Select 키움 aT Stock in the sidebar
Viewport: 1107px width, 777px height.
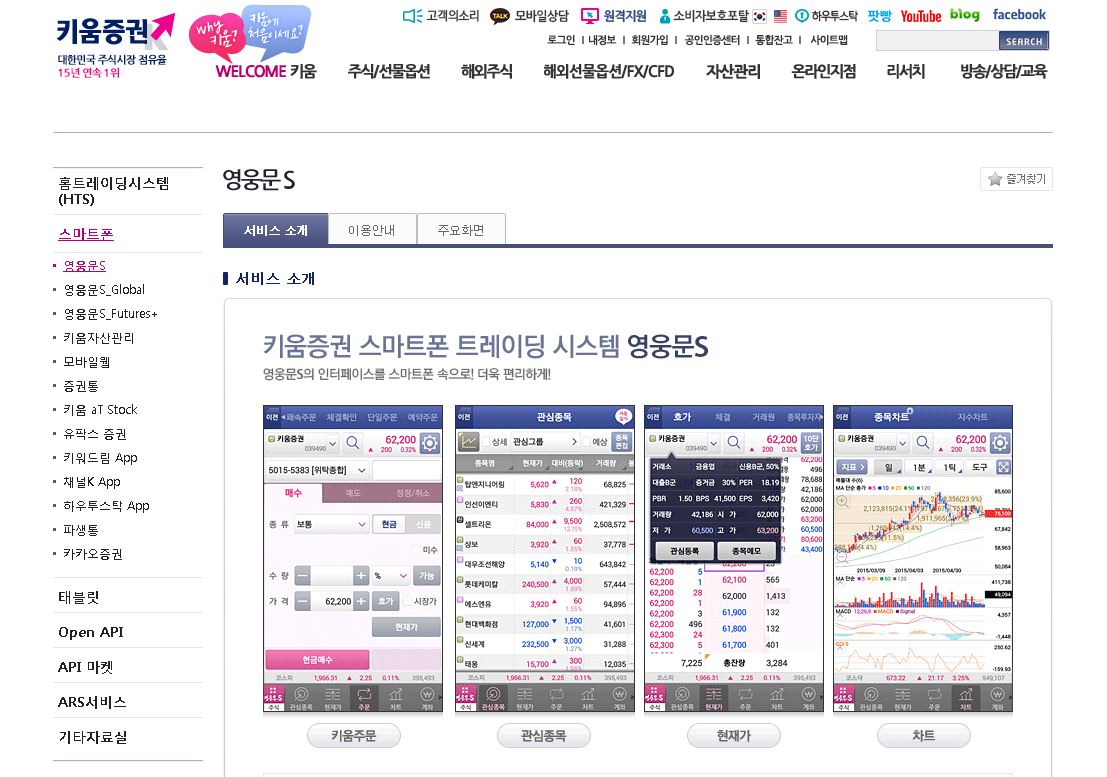tap(100, 409)
